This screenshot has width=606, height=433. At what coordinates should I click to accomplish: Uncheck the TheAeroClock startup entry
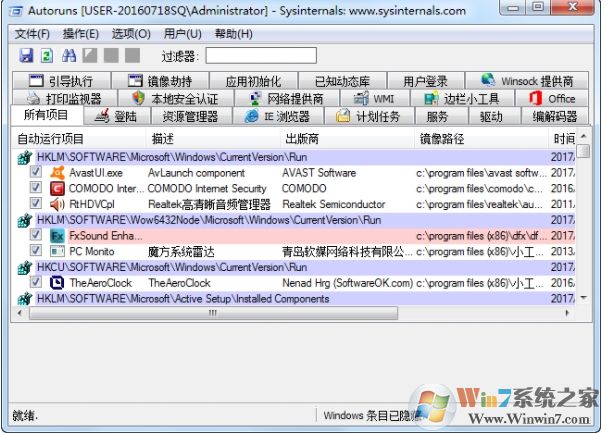click(x=36, y=282)
